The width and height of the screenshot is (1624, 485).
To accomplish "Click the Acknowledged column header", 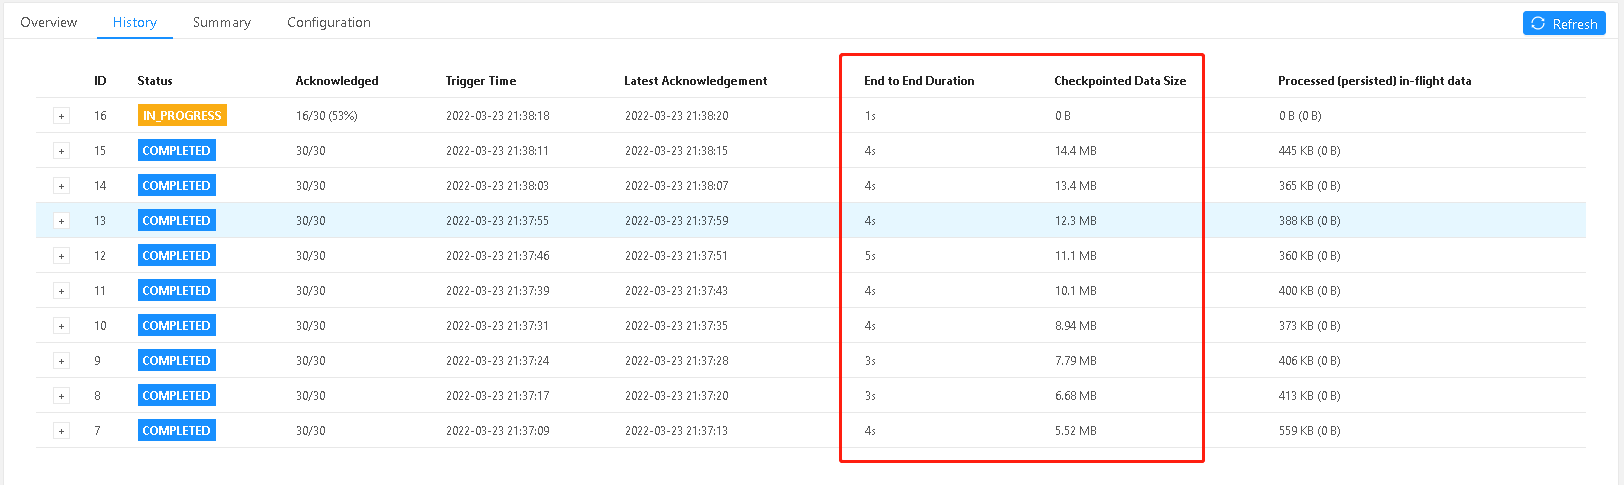I will (337, 81).
